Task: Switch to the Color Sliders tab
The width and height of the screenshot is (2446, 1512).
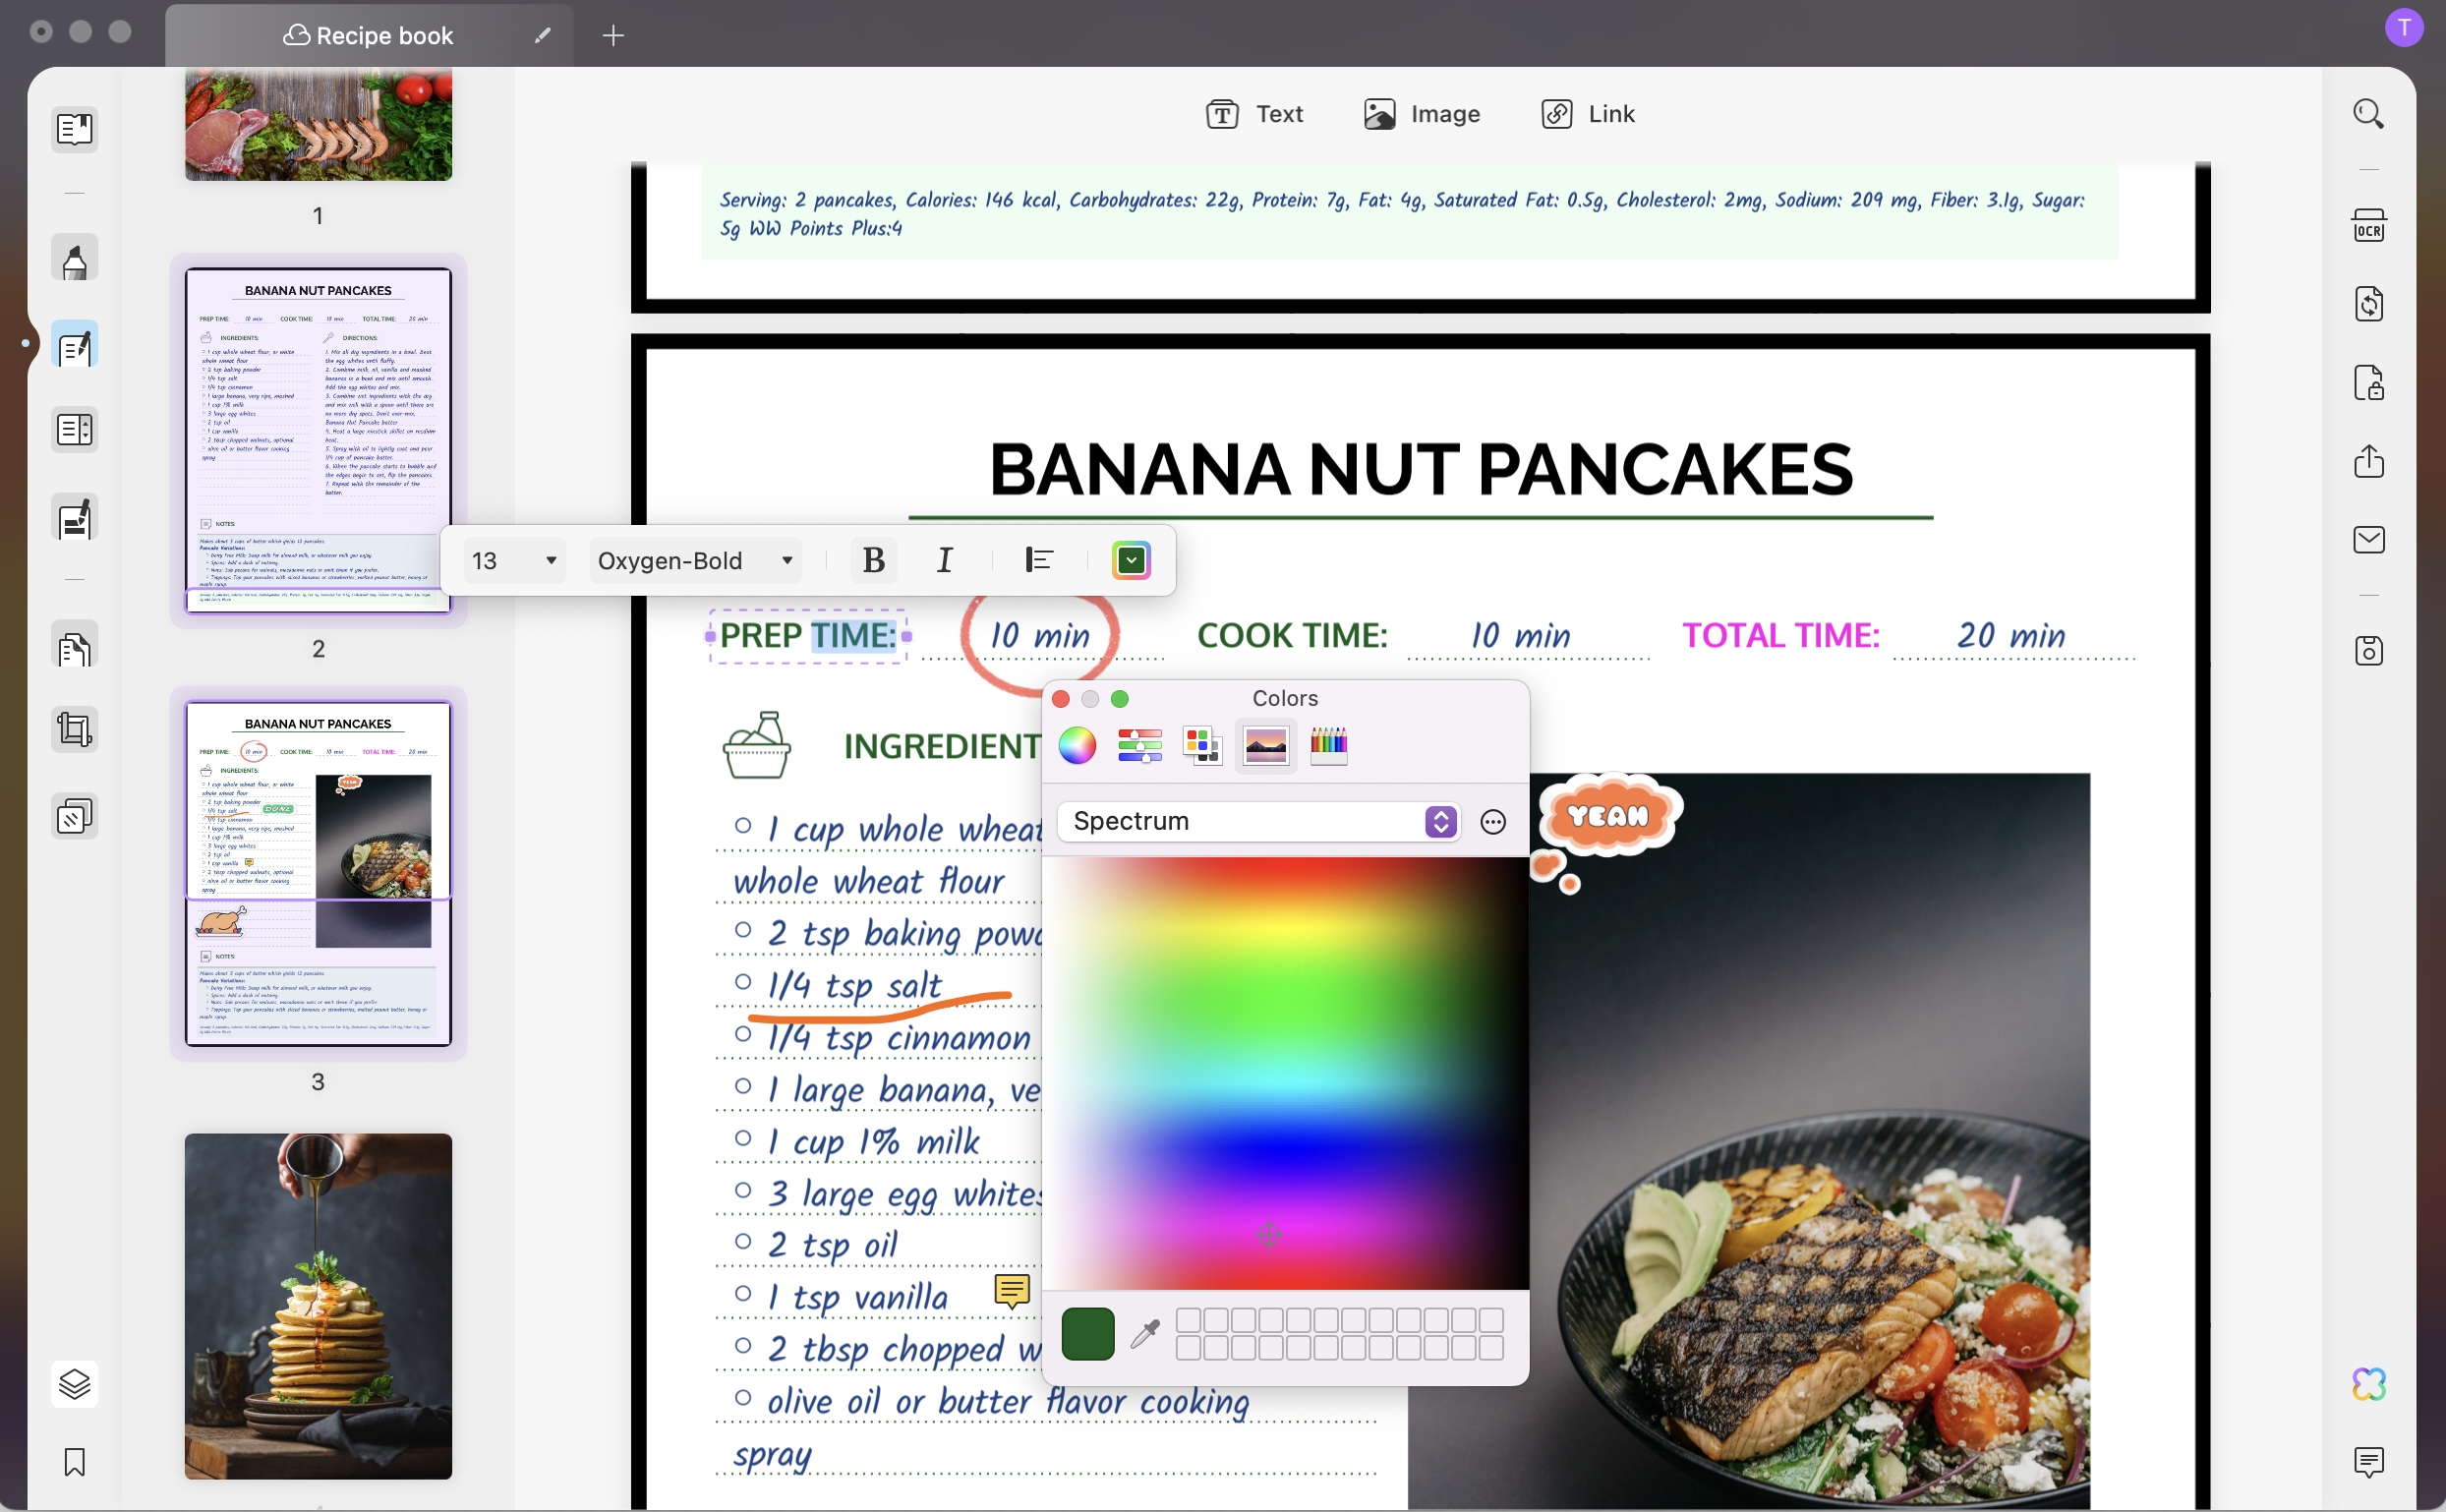Action: tap(1139, 745)
